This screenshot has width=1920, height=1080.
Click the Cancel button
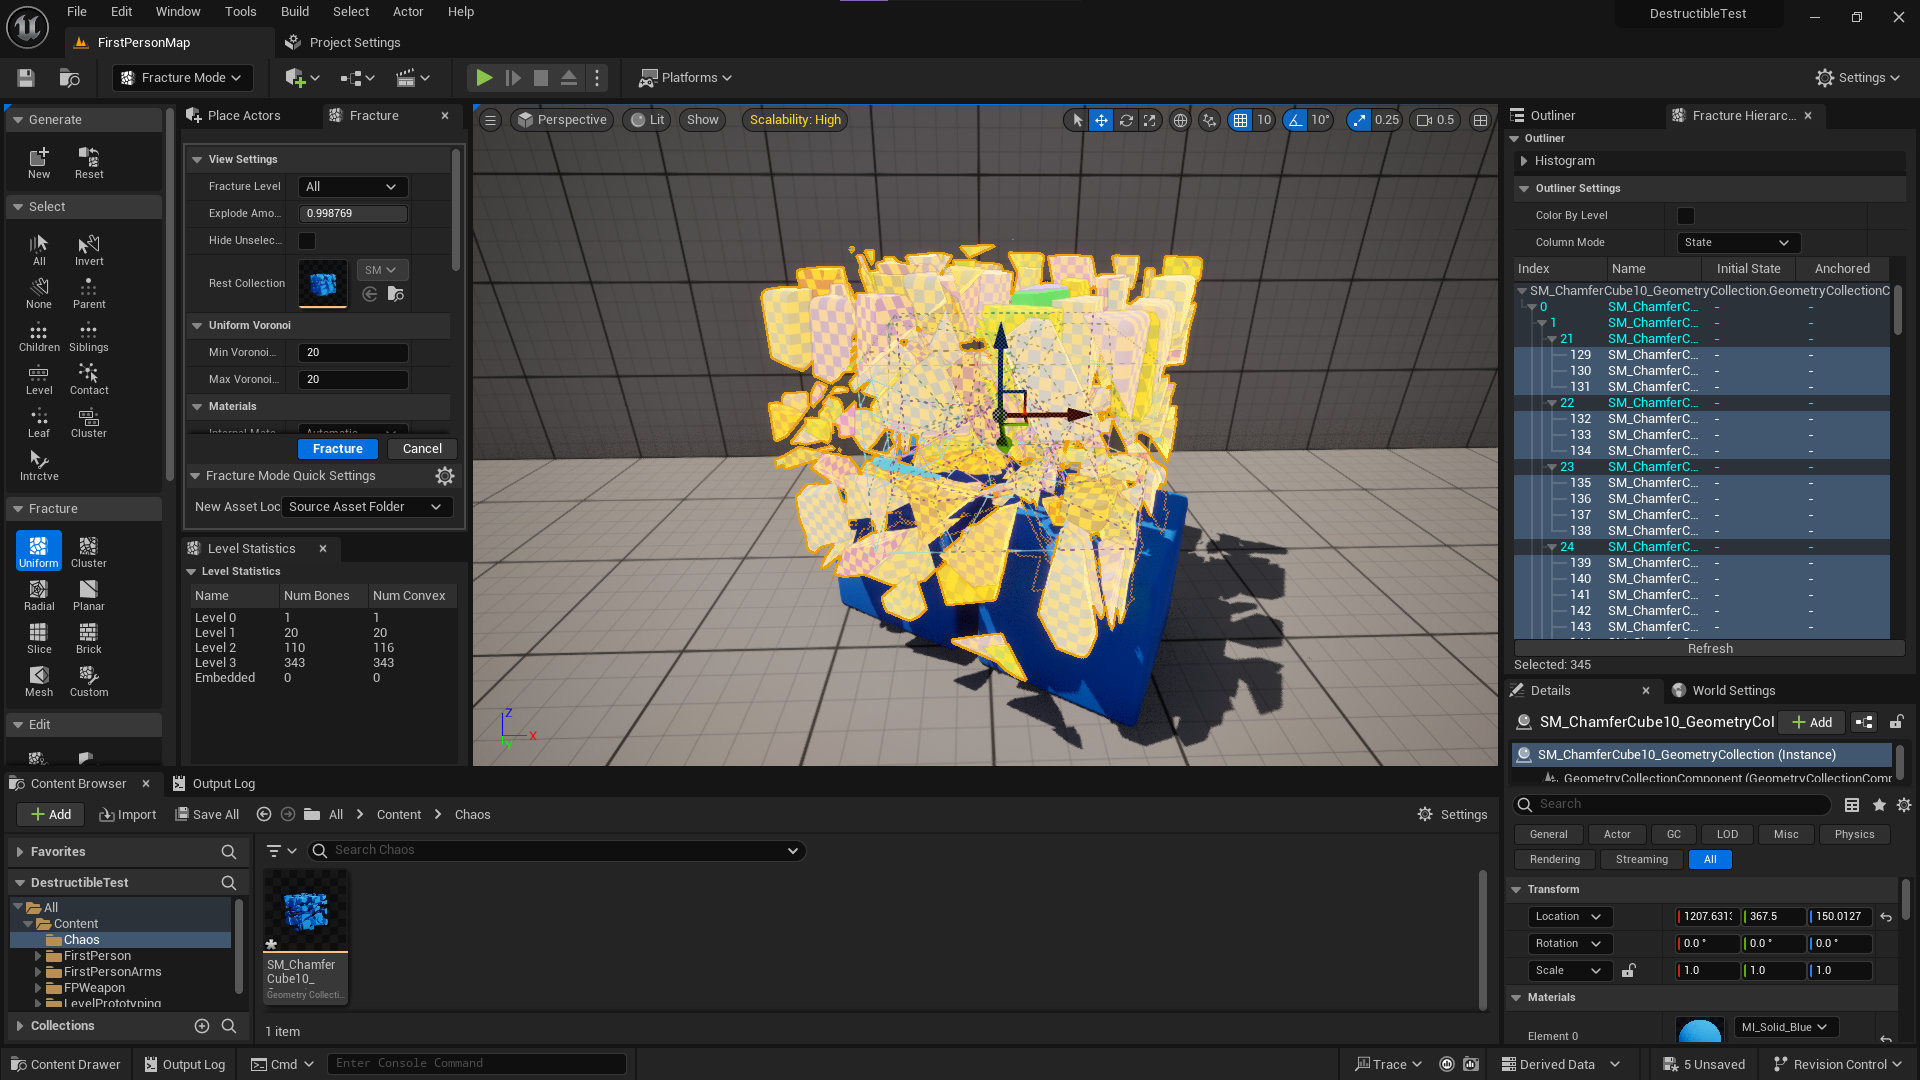(422, 449)
